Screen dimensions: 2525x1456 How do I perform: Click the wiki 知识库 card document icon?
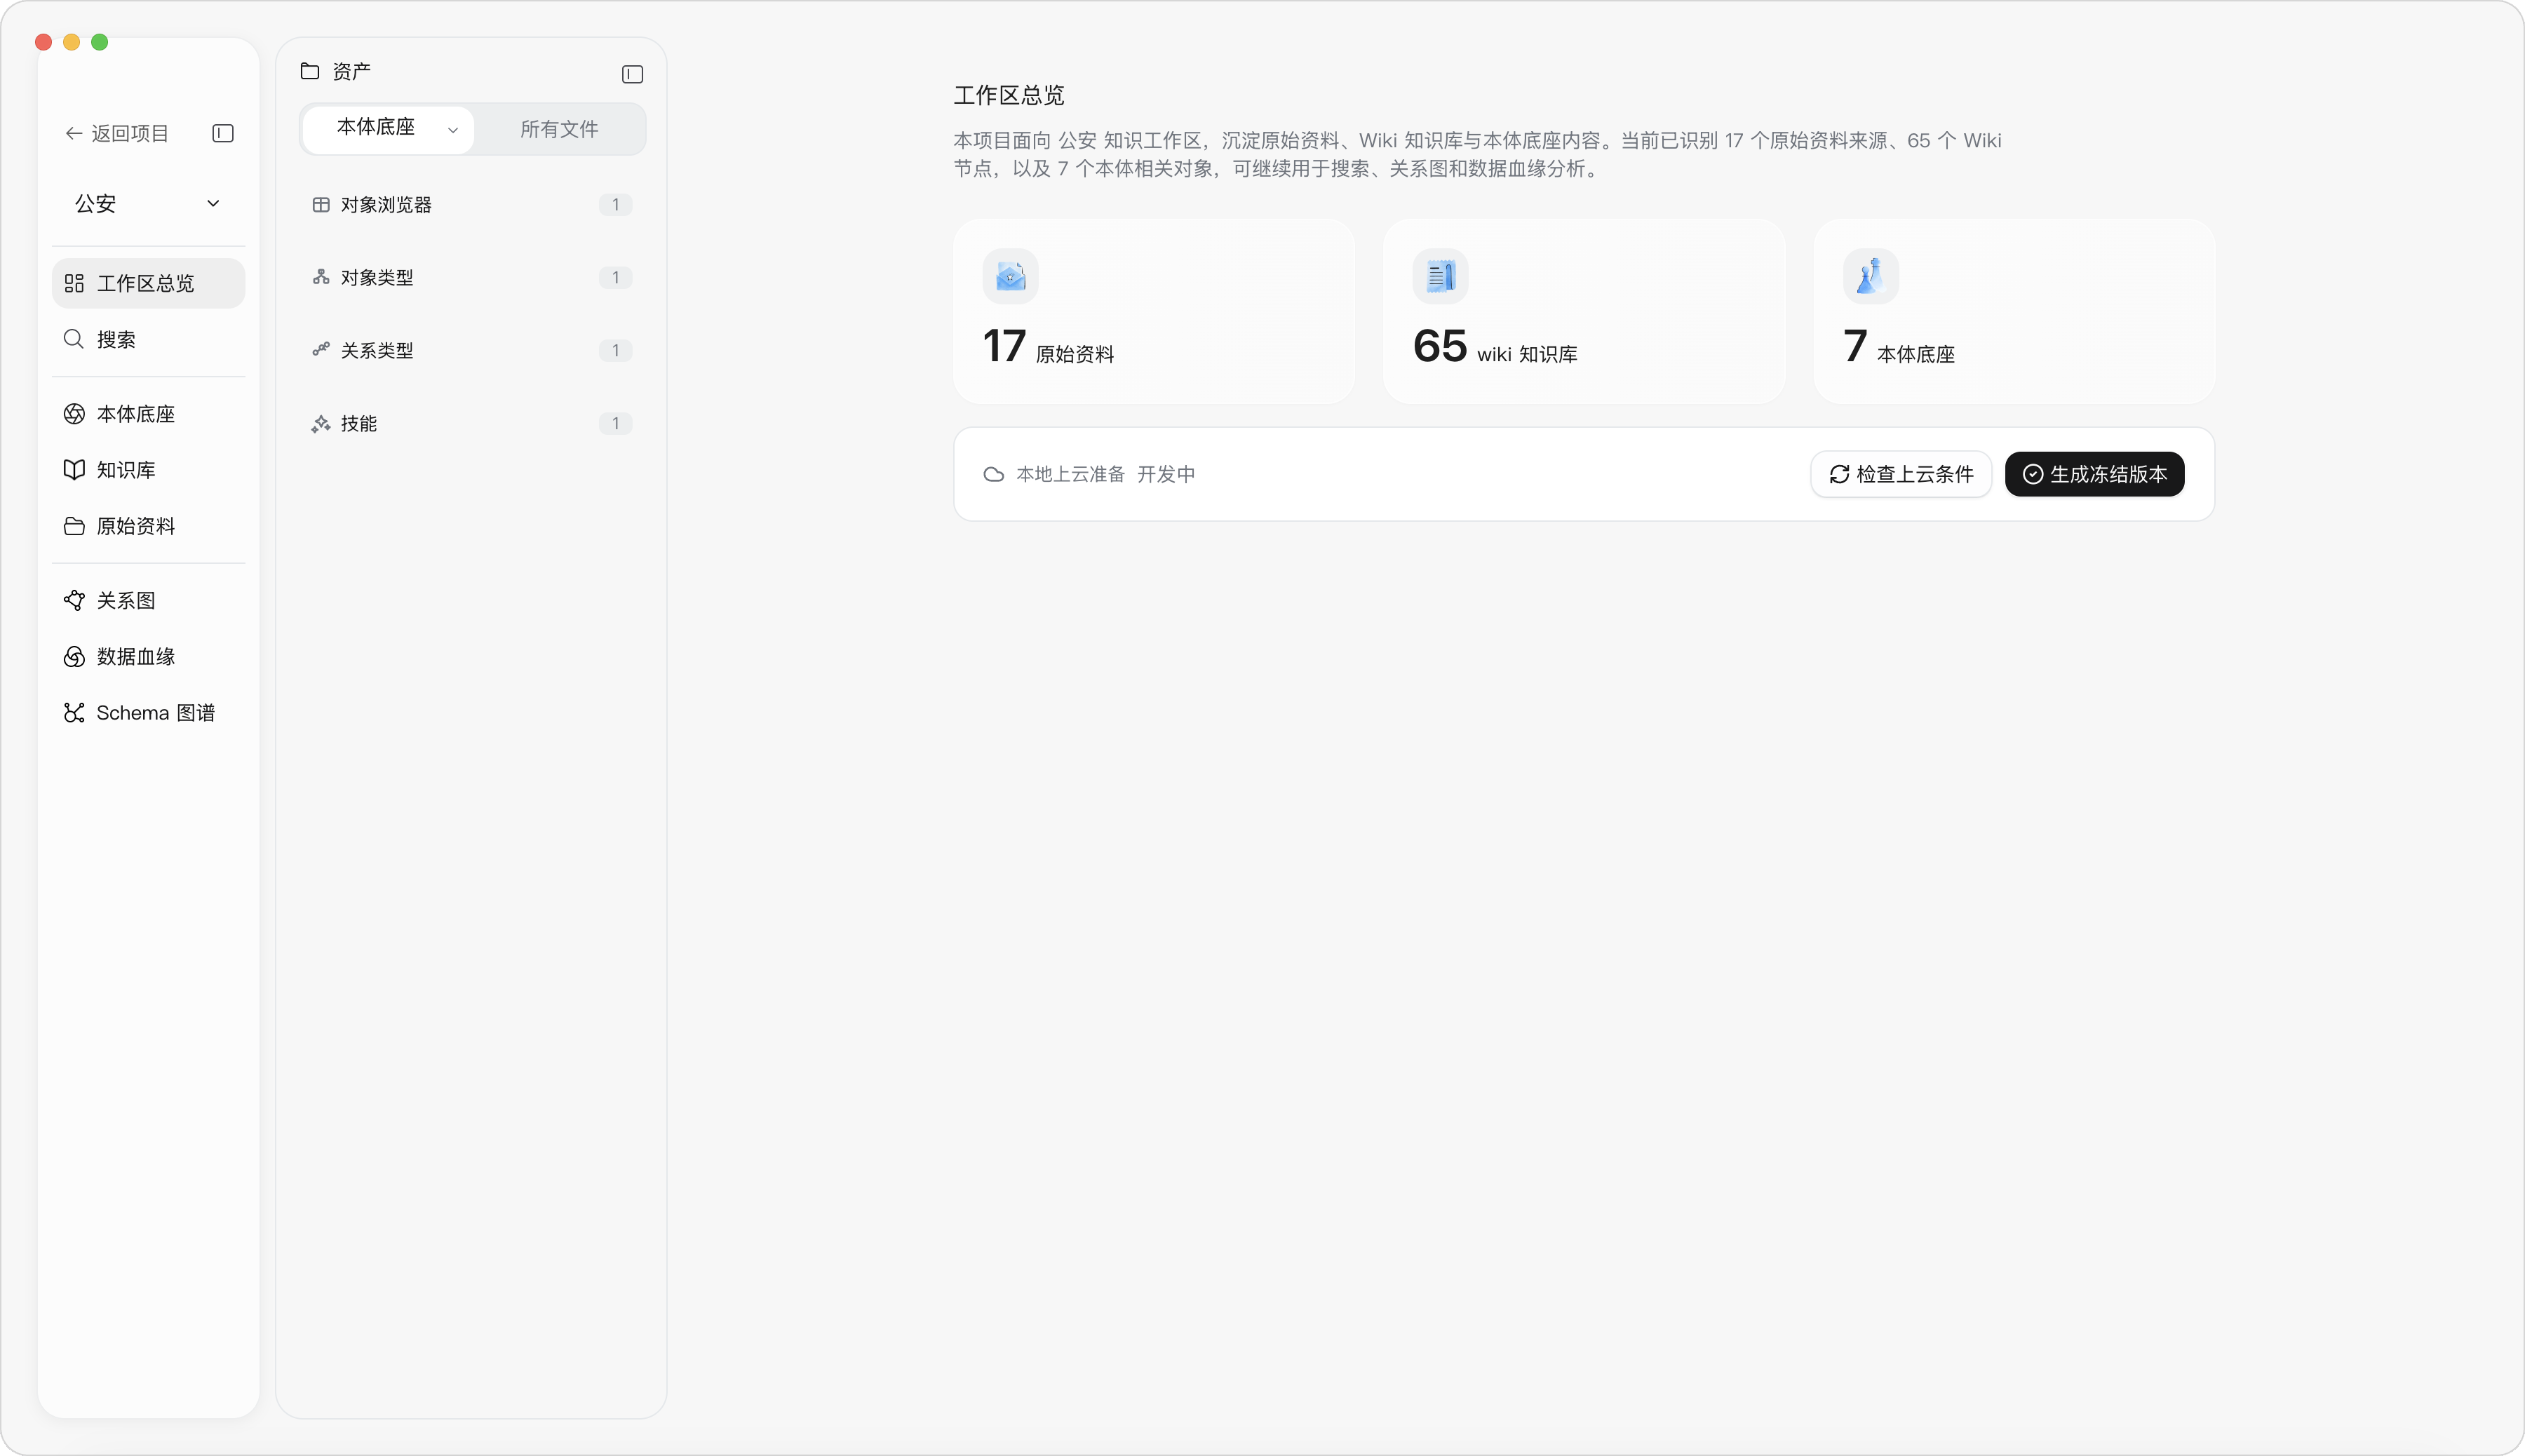[x=1440, y=276]
